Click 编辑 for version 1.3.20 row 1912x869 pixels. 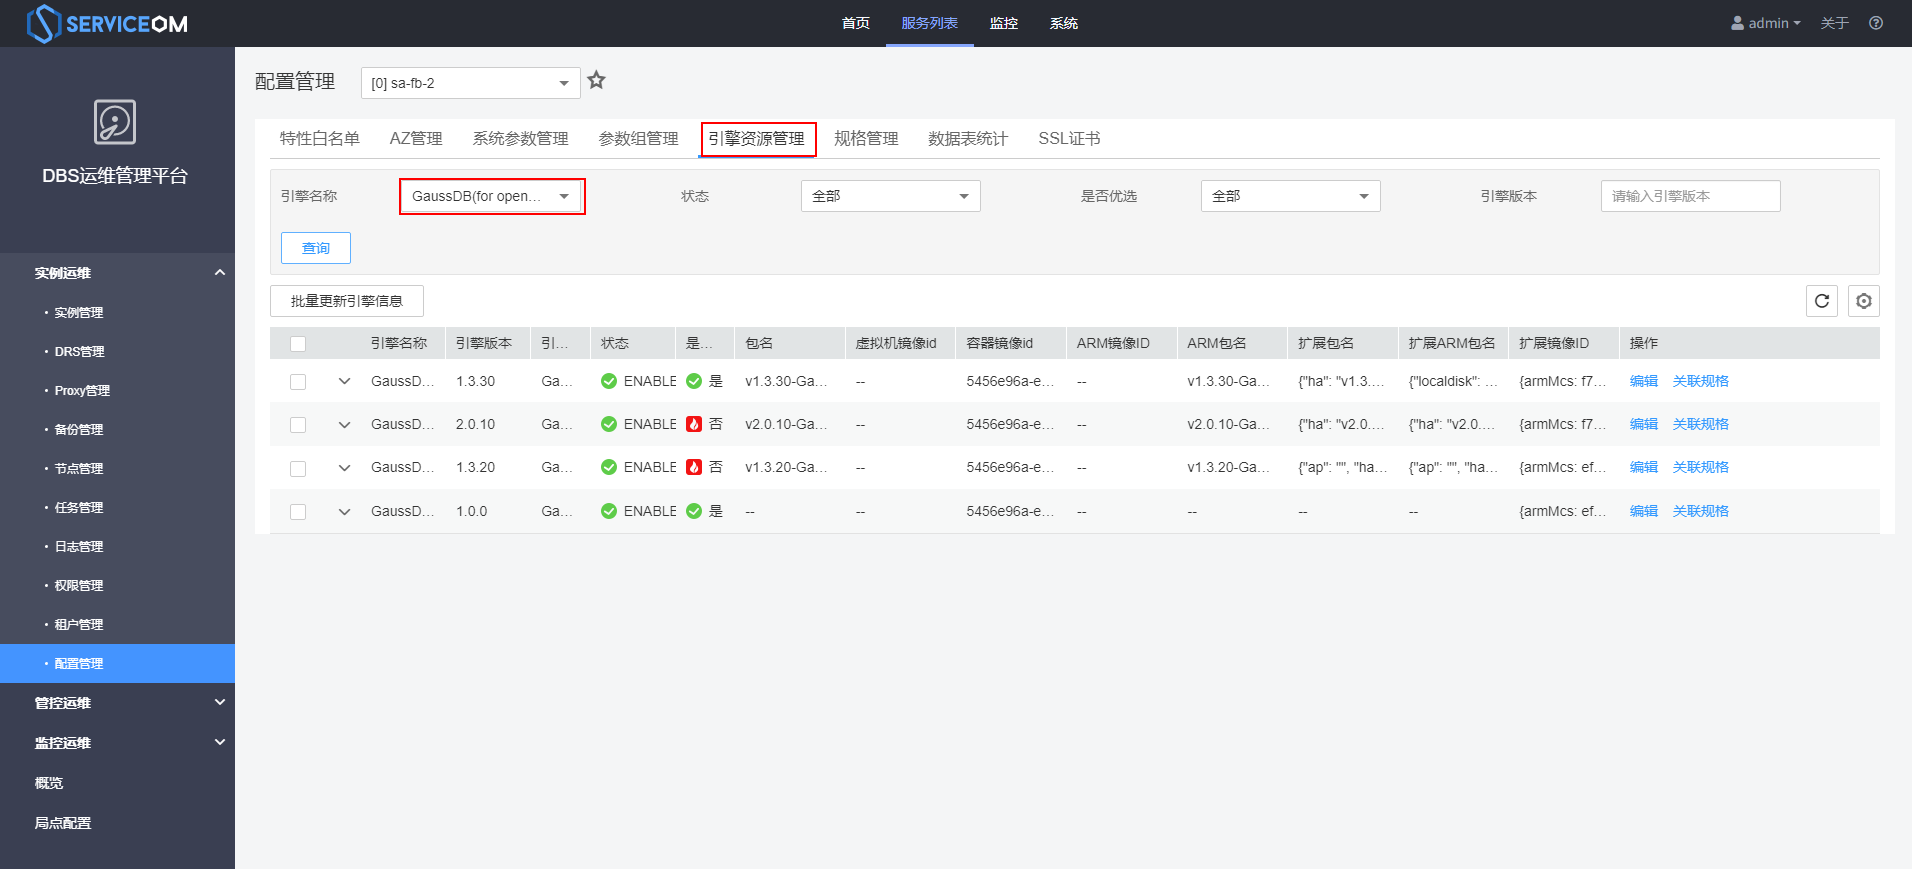(x=1644, y=467)
